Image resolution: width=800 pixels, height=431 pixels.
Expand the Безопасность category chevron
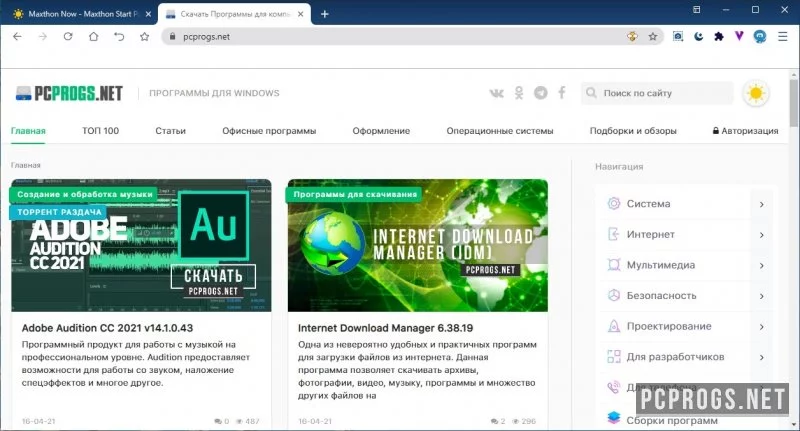[x=761, y=296]
